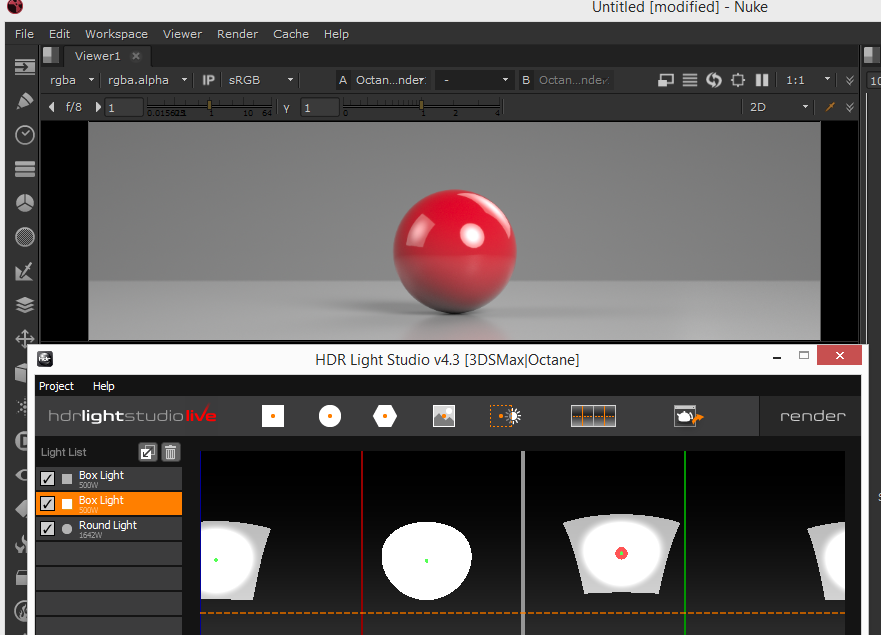Click the render button in HDR Light Studio
The width and height of the screenshot is (881, 635).
(x=812, y=416)
